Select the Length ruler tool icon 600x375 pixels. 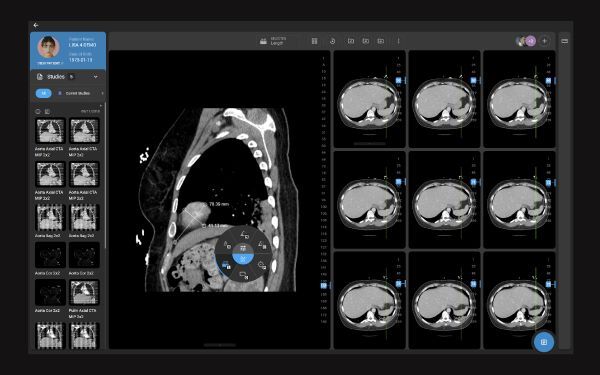pos(263,41)
